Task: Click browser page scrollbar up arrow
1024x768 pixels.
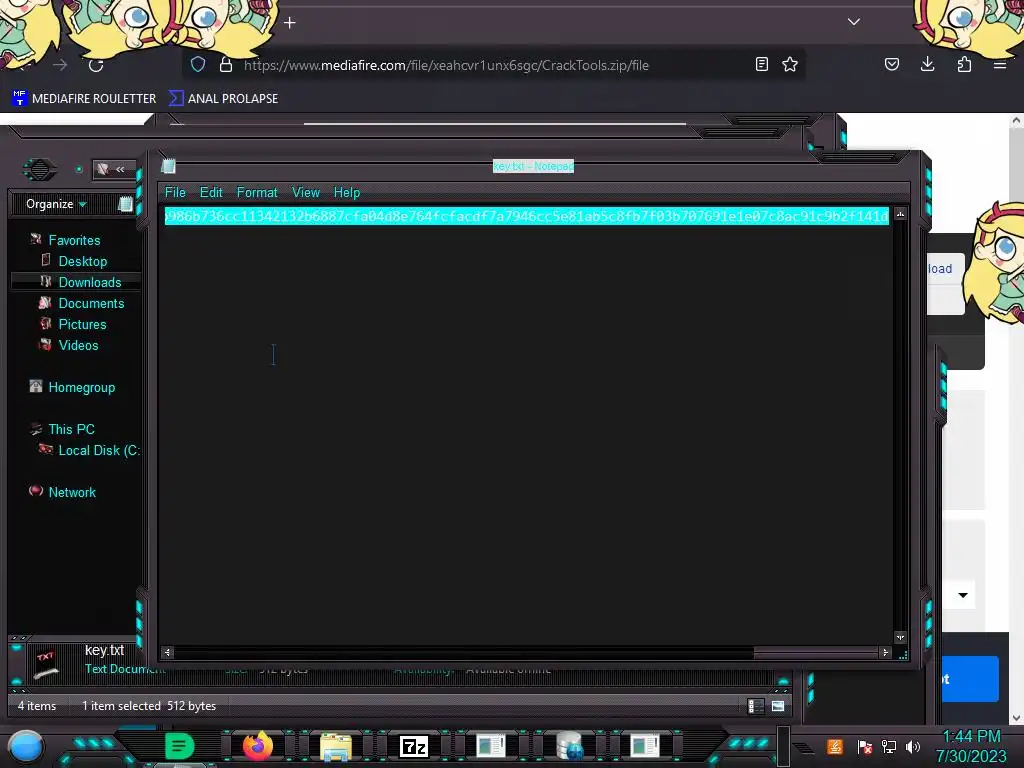Action: pos(1016,121)
